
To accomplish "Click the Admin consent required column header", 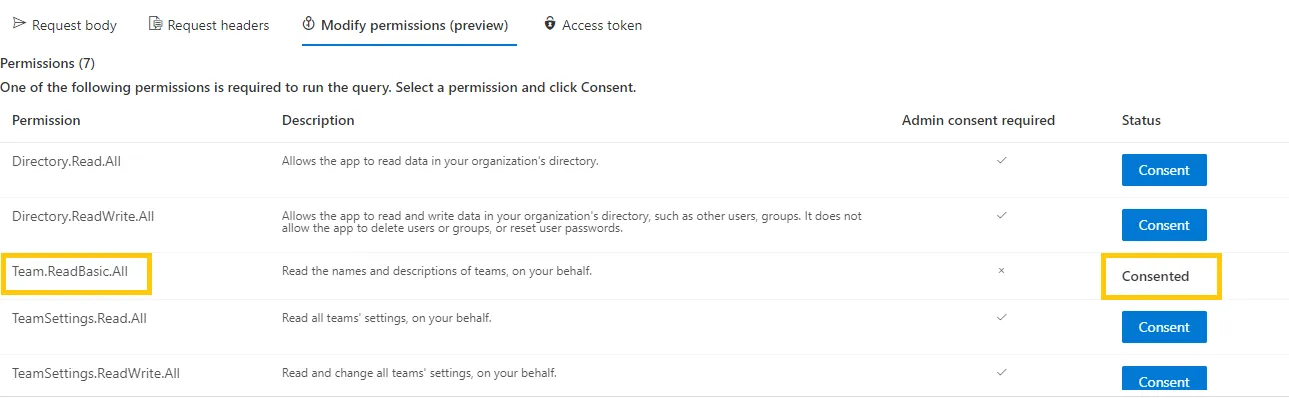I will point(978,120).
